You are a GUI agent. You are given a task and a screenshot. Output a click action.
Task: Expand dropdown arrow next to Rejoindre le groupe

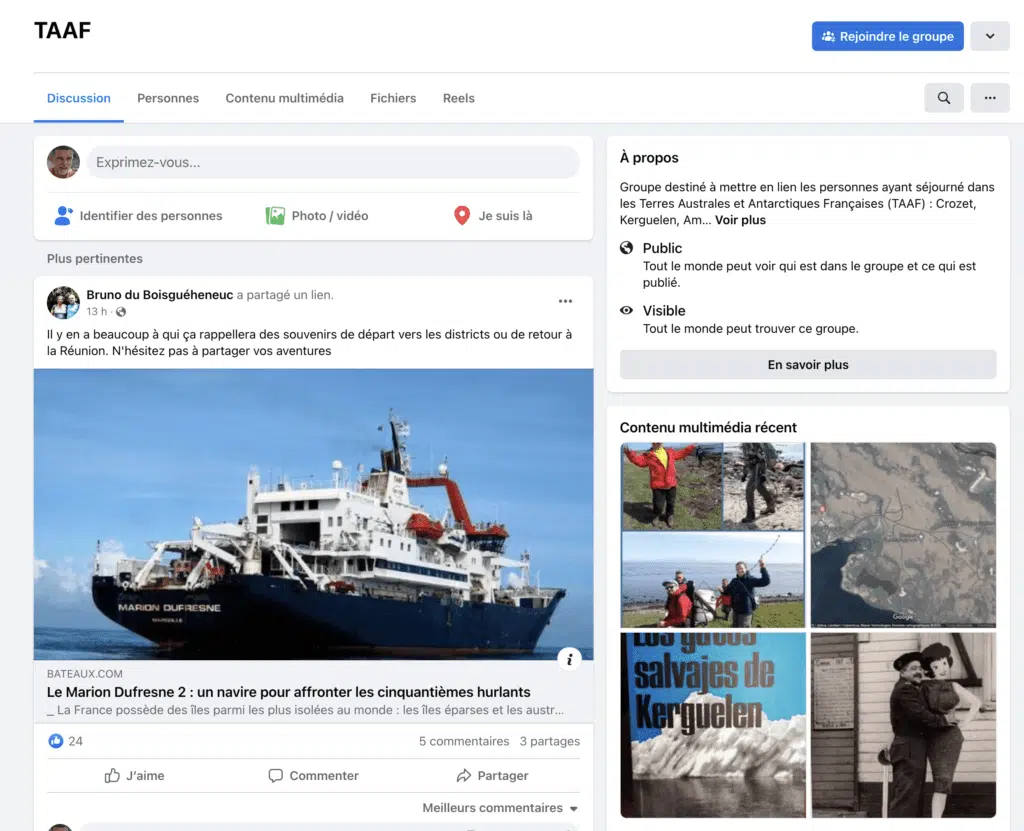(990, 37)
